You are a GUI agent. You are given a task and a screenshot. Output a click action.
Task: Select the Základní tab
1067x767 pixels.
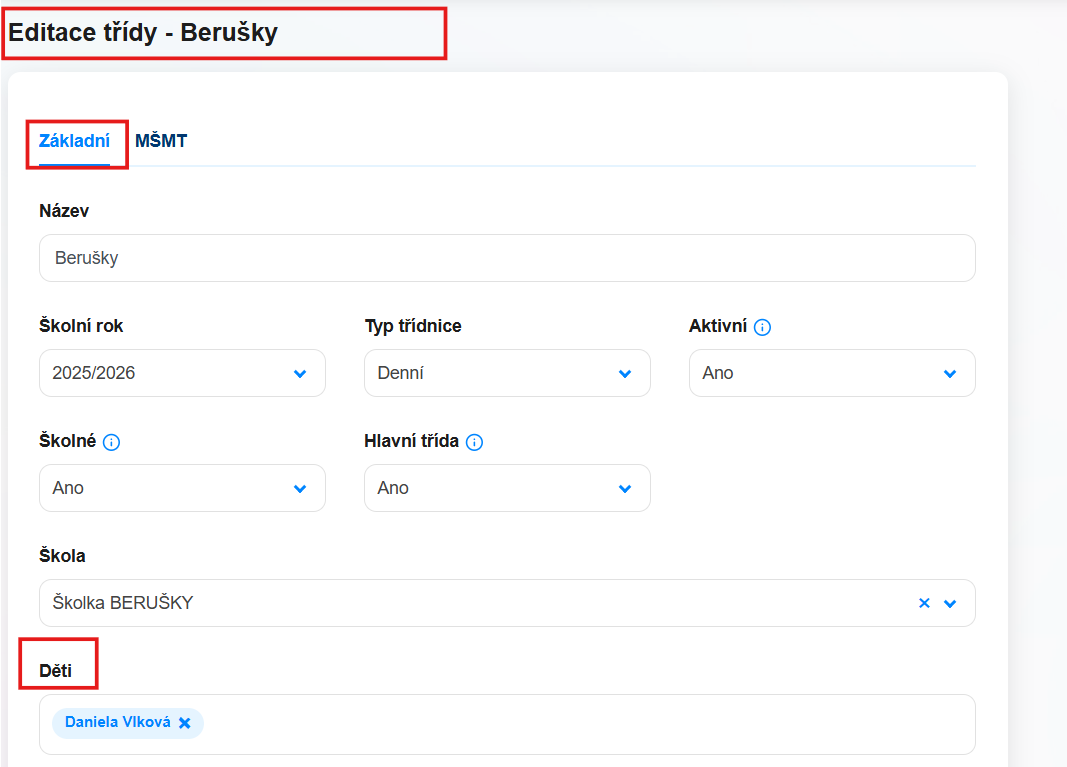[74, 141]
